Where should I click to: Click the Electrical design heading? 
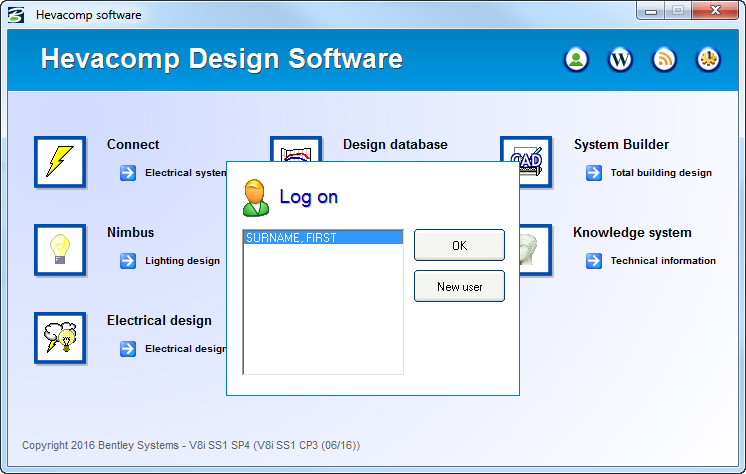click(x=159, y=321)
